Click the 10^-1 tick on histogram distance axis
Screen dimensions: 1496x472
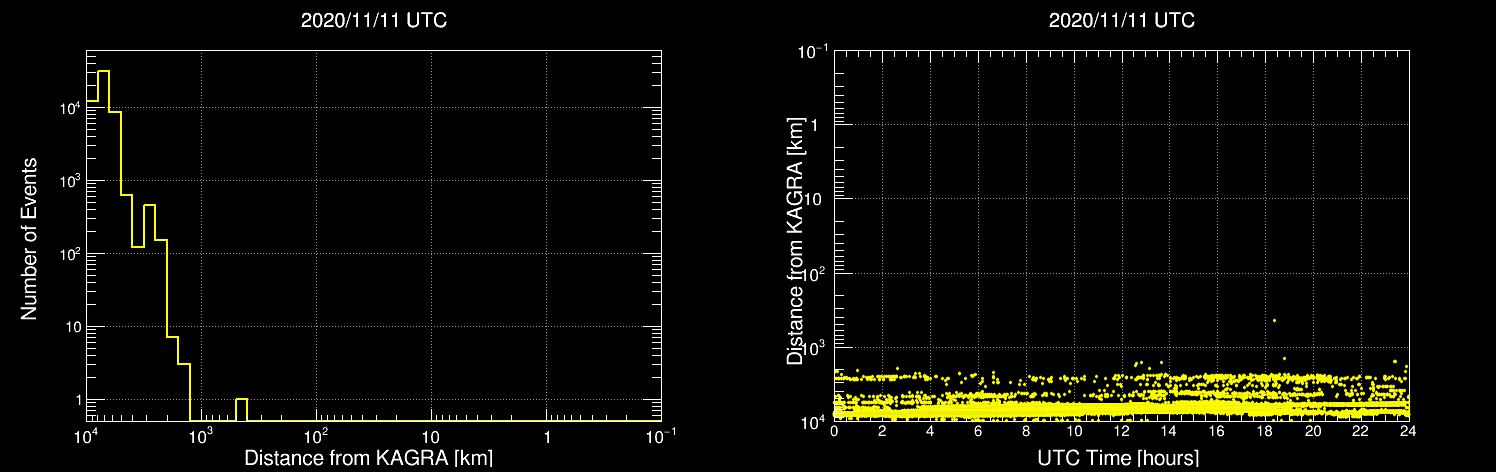pyautogui.click(x=661, y=435)
